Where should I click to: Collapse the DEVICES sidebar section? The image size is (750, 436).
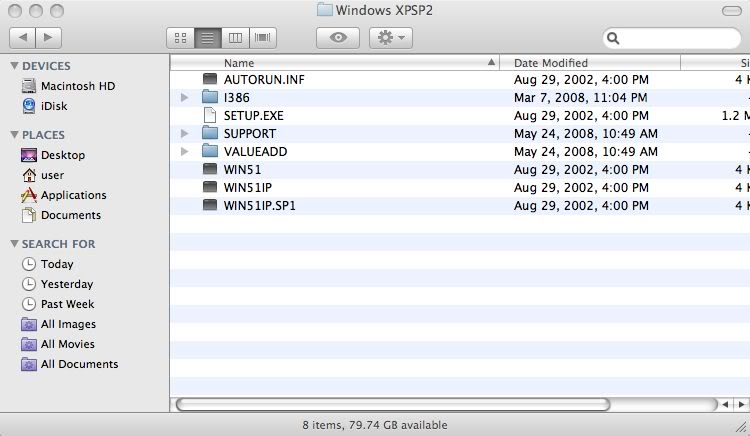14,65
